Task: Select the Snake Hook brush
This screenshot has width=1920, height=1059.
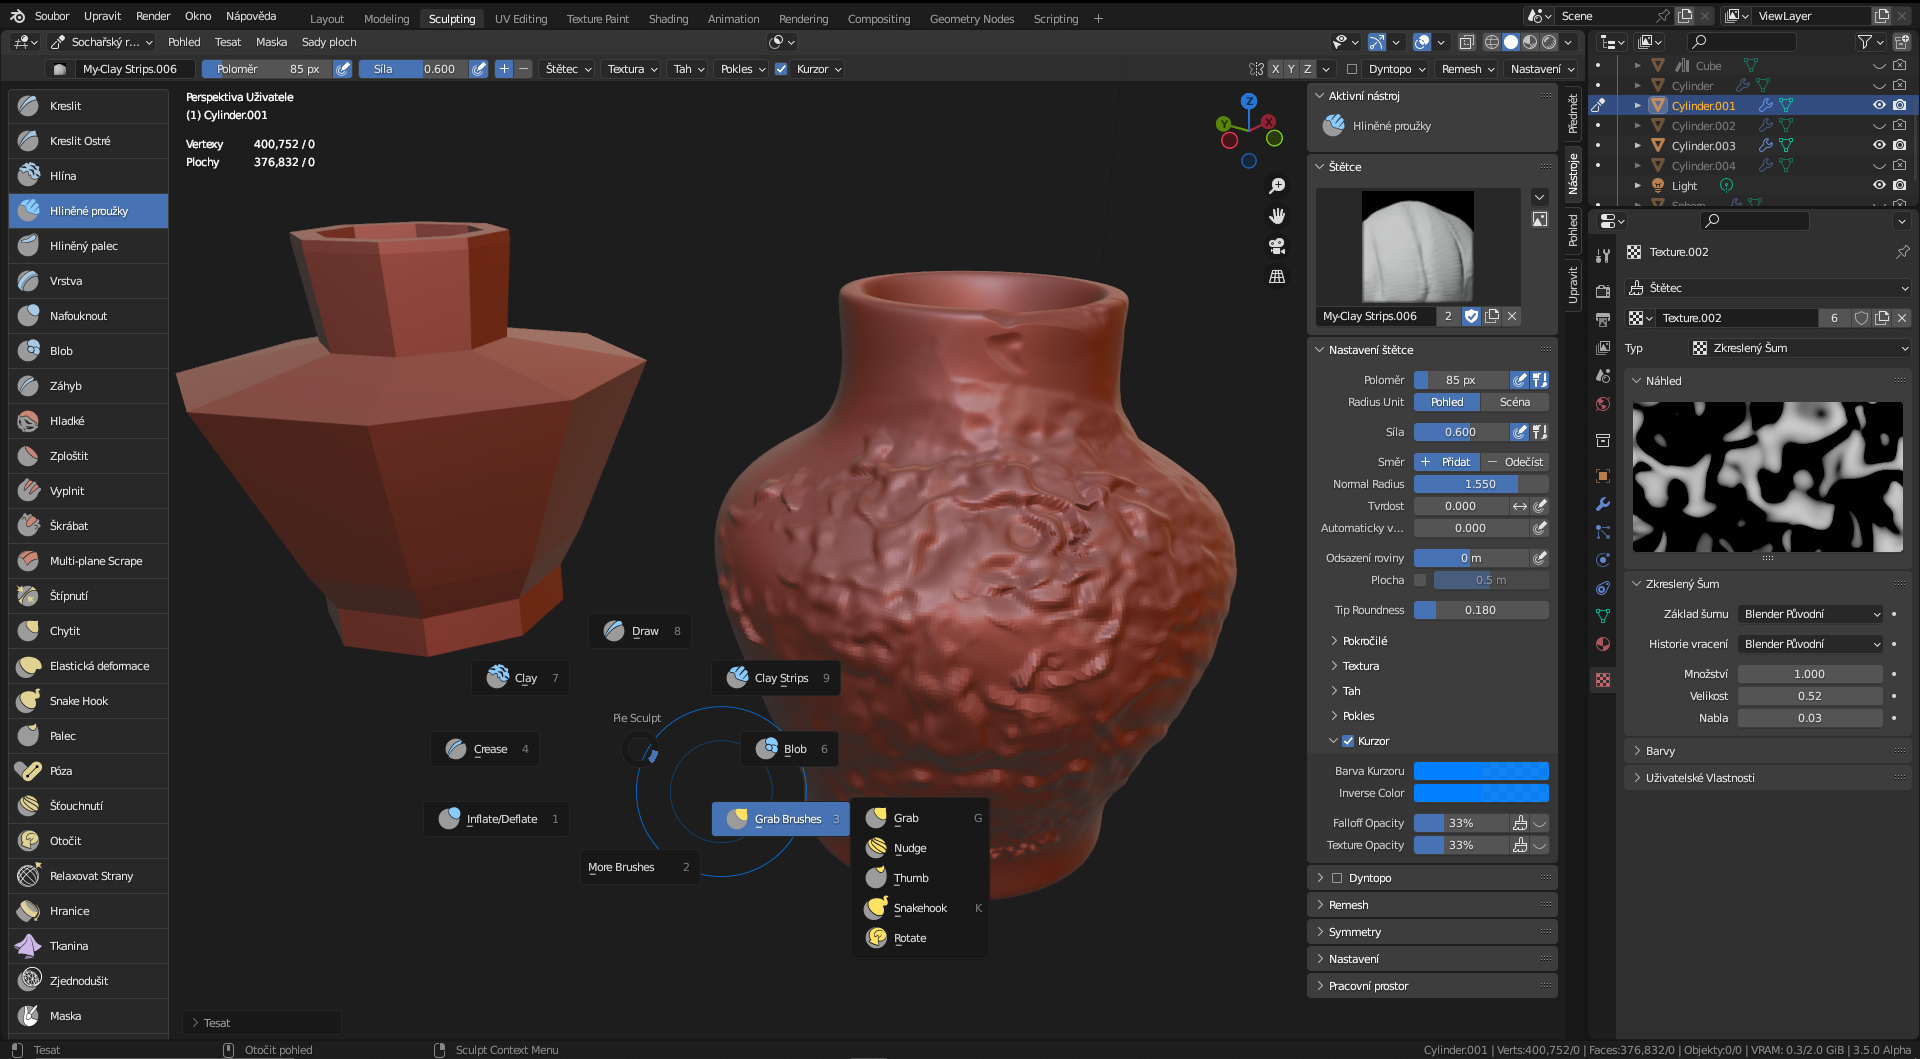Action: tap(88, 701)
